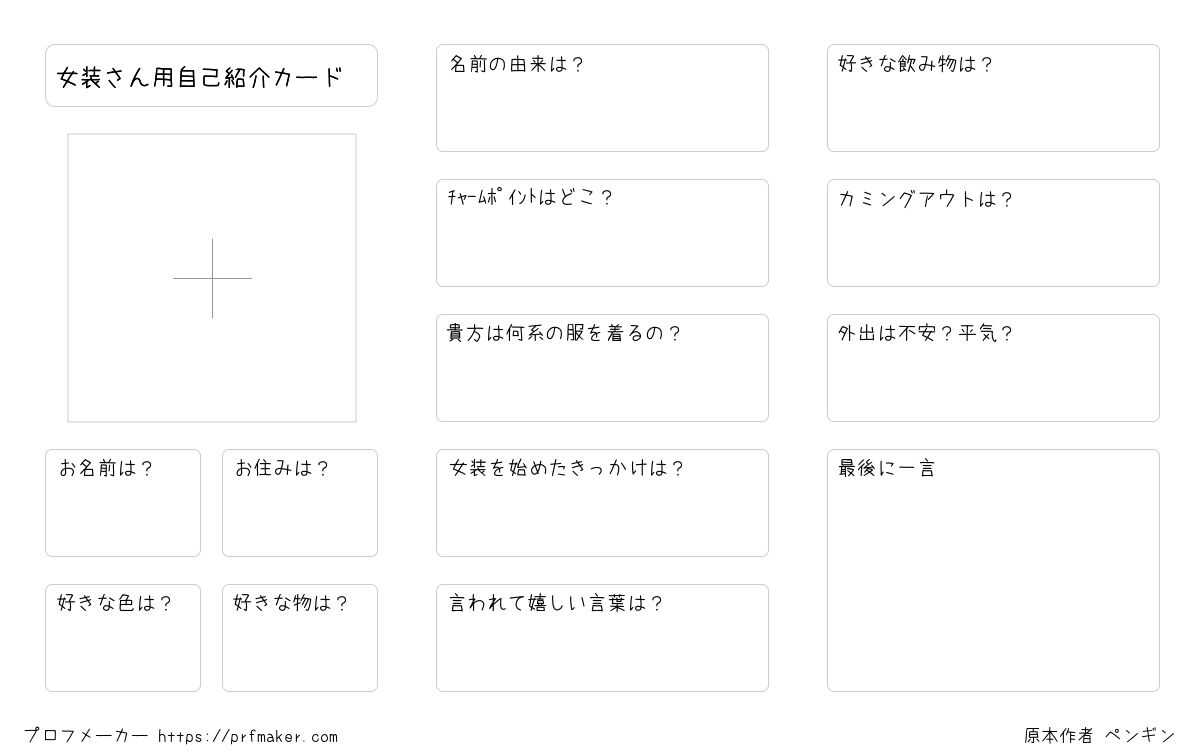
Task: Click the 名前の由来は？ box
Action: [x=602, y=98]
